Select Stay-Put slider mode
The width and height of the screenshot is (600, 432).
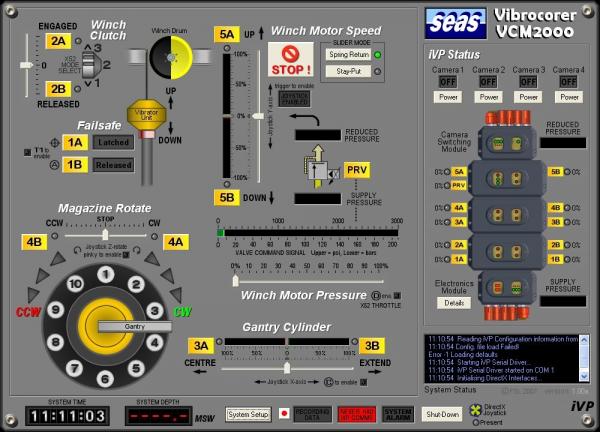tap(349, 71)
